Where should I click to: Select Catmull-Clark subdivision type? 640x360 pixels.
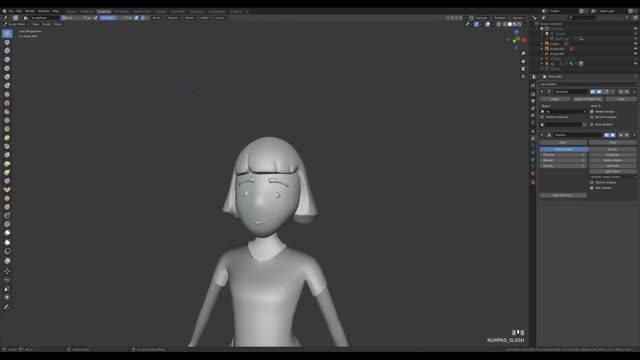pyautogui.click(x=563, y=149)
